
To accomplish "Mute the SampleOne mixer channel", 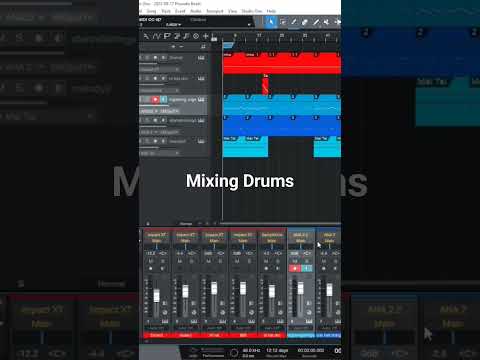I will tap(266, 261).
